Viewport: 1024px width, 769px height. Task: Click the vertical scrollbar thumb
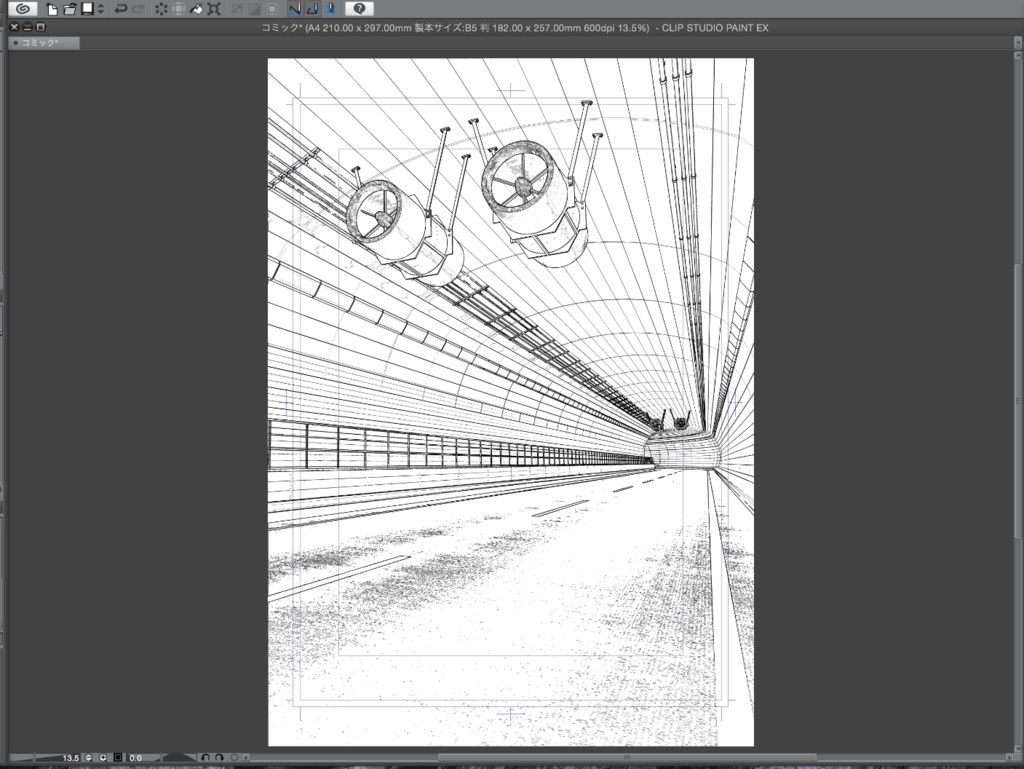(1018, 400)
